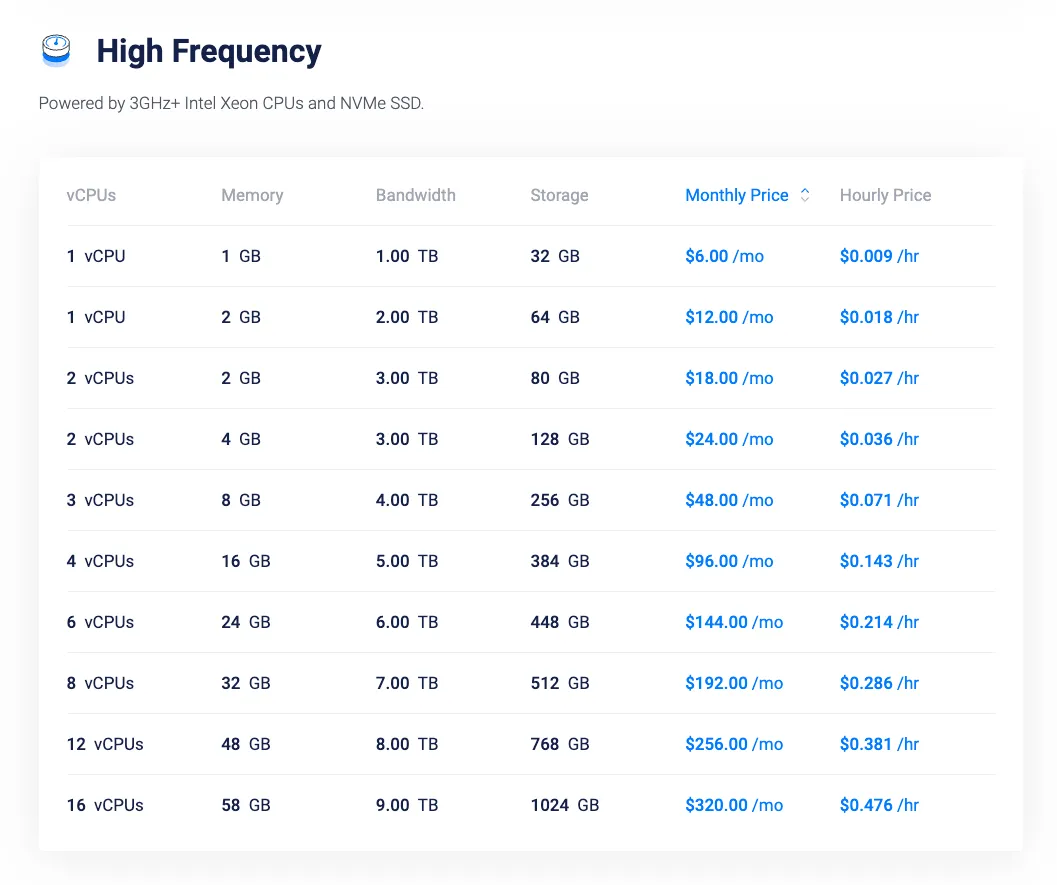Click the 1.00 TB bandwidth cell

pos(407,256)
